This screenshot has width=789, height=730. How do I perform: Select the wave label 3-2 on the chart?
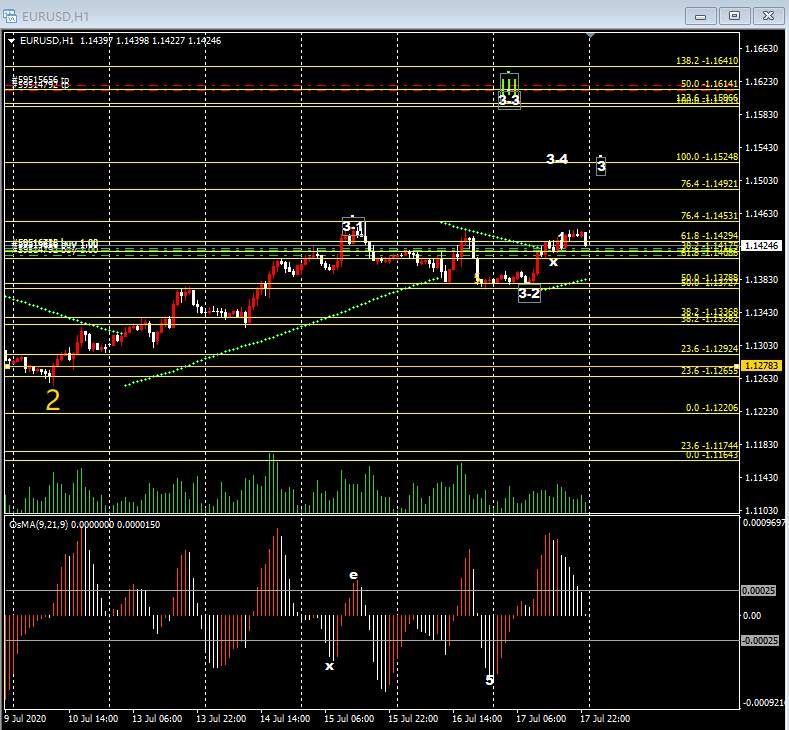529,293
